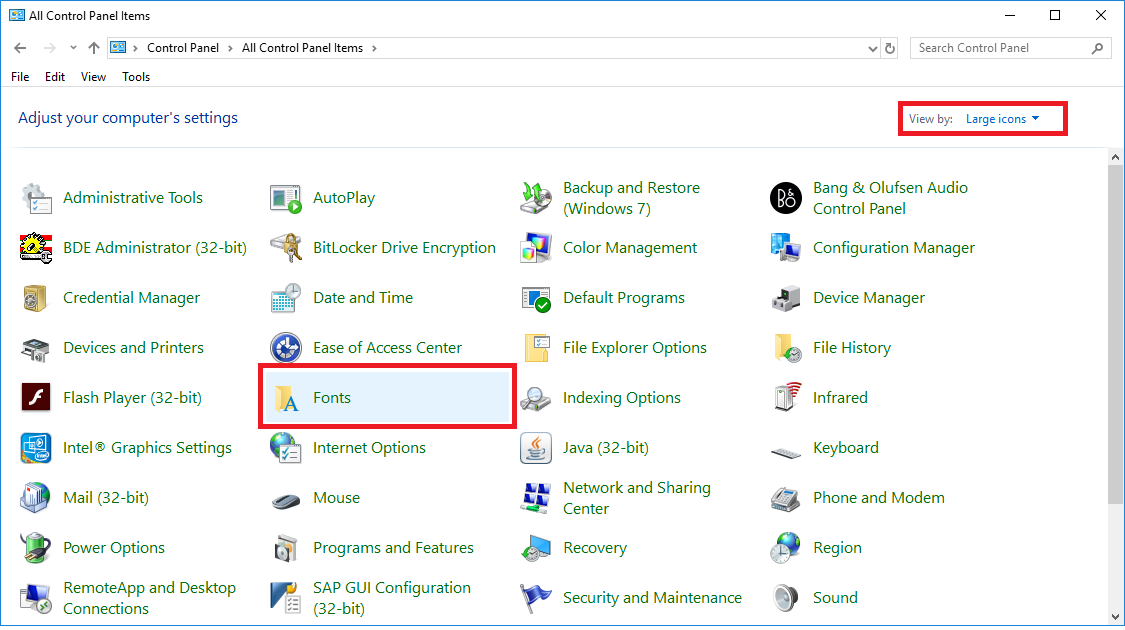Open the Edit menu
Viewport: 1125px width, 630px height.
tap(55, 77)
